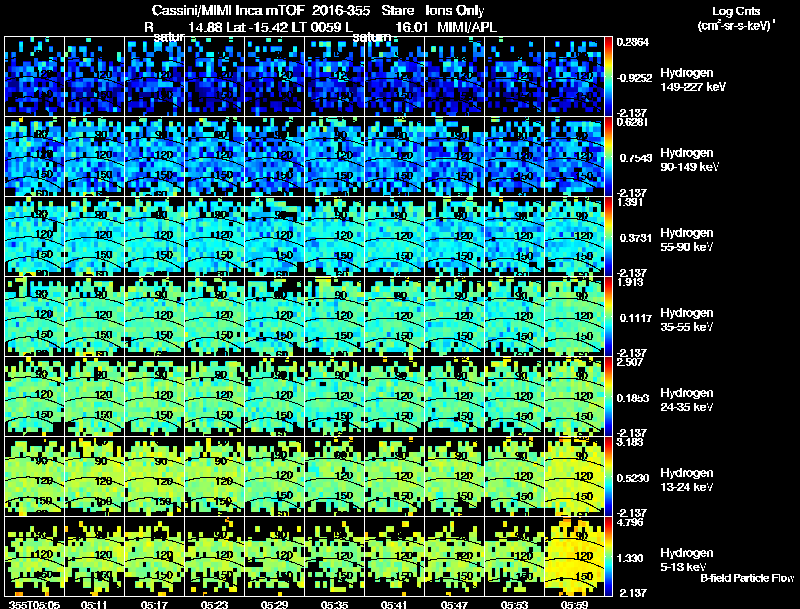The image size is (800, 609).
Task: Open the 05:41 panel in the 5-13 keV row
Action: pyautogui.click(x=394, y=557)
